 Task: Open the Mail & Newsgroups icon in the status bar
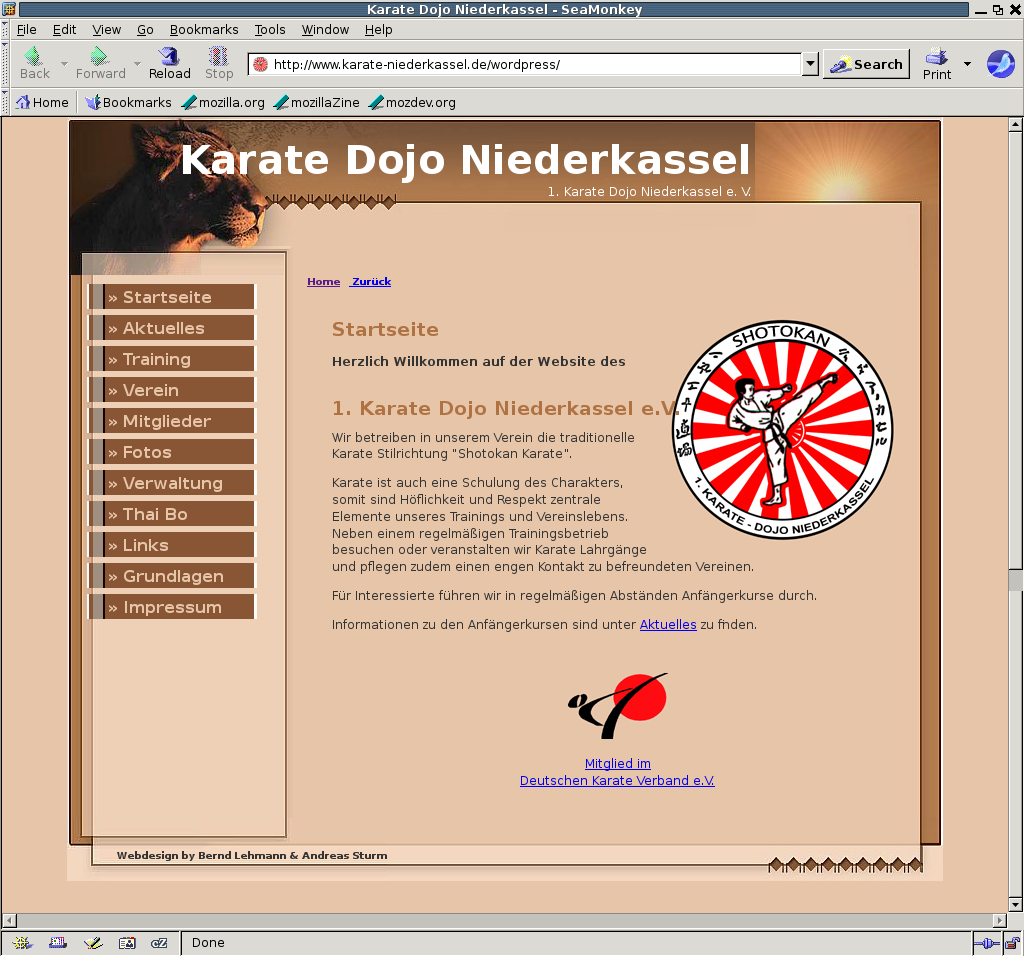(x=57, y=942)
